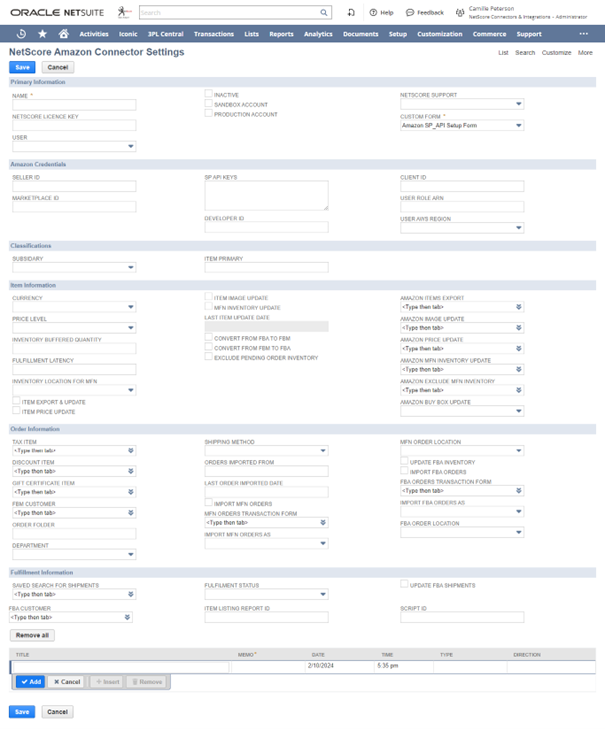Open the Activities menu
Screen dimensions: 605x730
click(94, 34)
